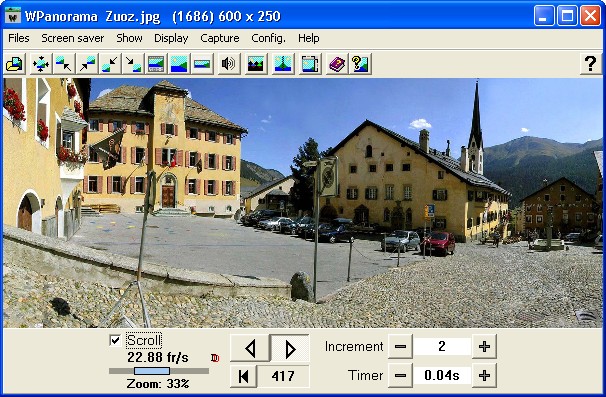Image resolution: width=606 pixels, height=397 pixels.
Task: Click the Increment value field showing 2
Action: pyautogui.click(x=442, y=346)
